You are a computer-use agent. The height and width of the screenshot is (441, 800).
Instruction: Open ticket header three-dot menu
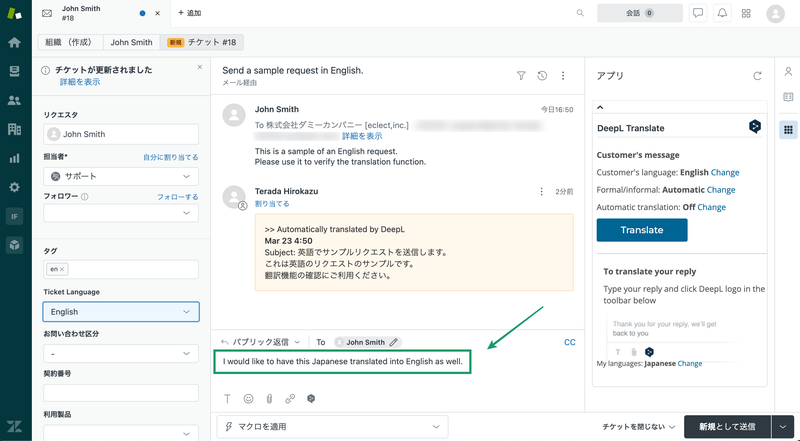point(563,76)
